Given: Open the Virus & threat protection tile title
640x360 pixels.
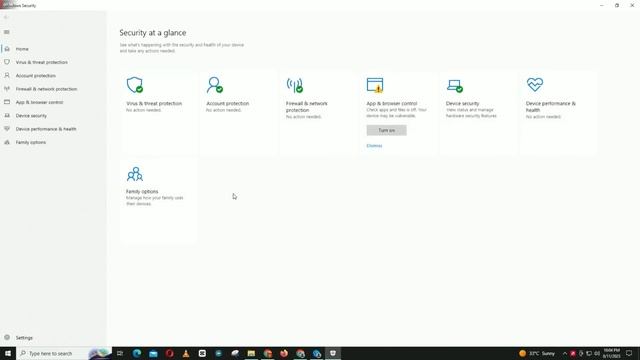Looking at the screenshot, I should click(154, 104).
